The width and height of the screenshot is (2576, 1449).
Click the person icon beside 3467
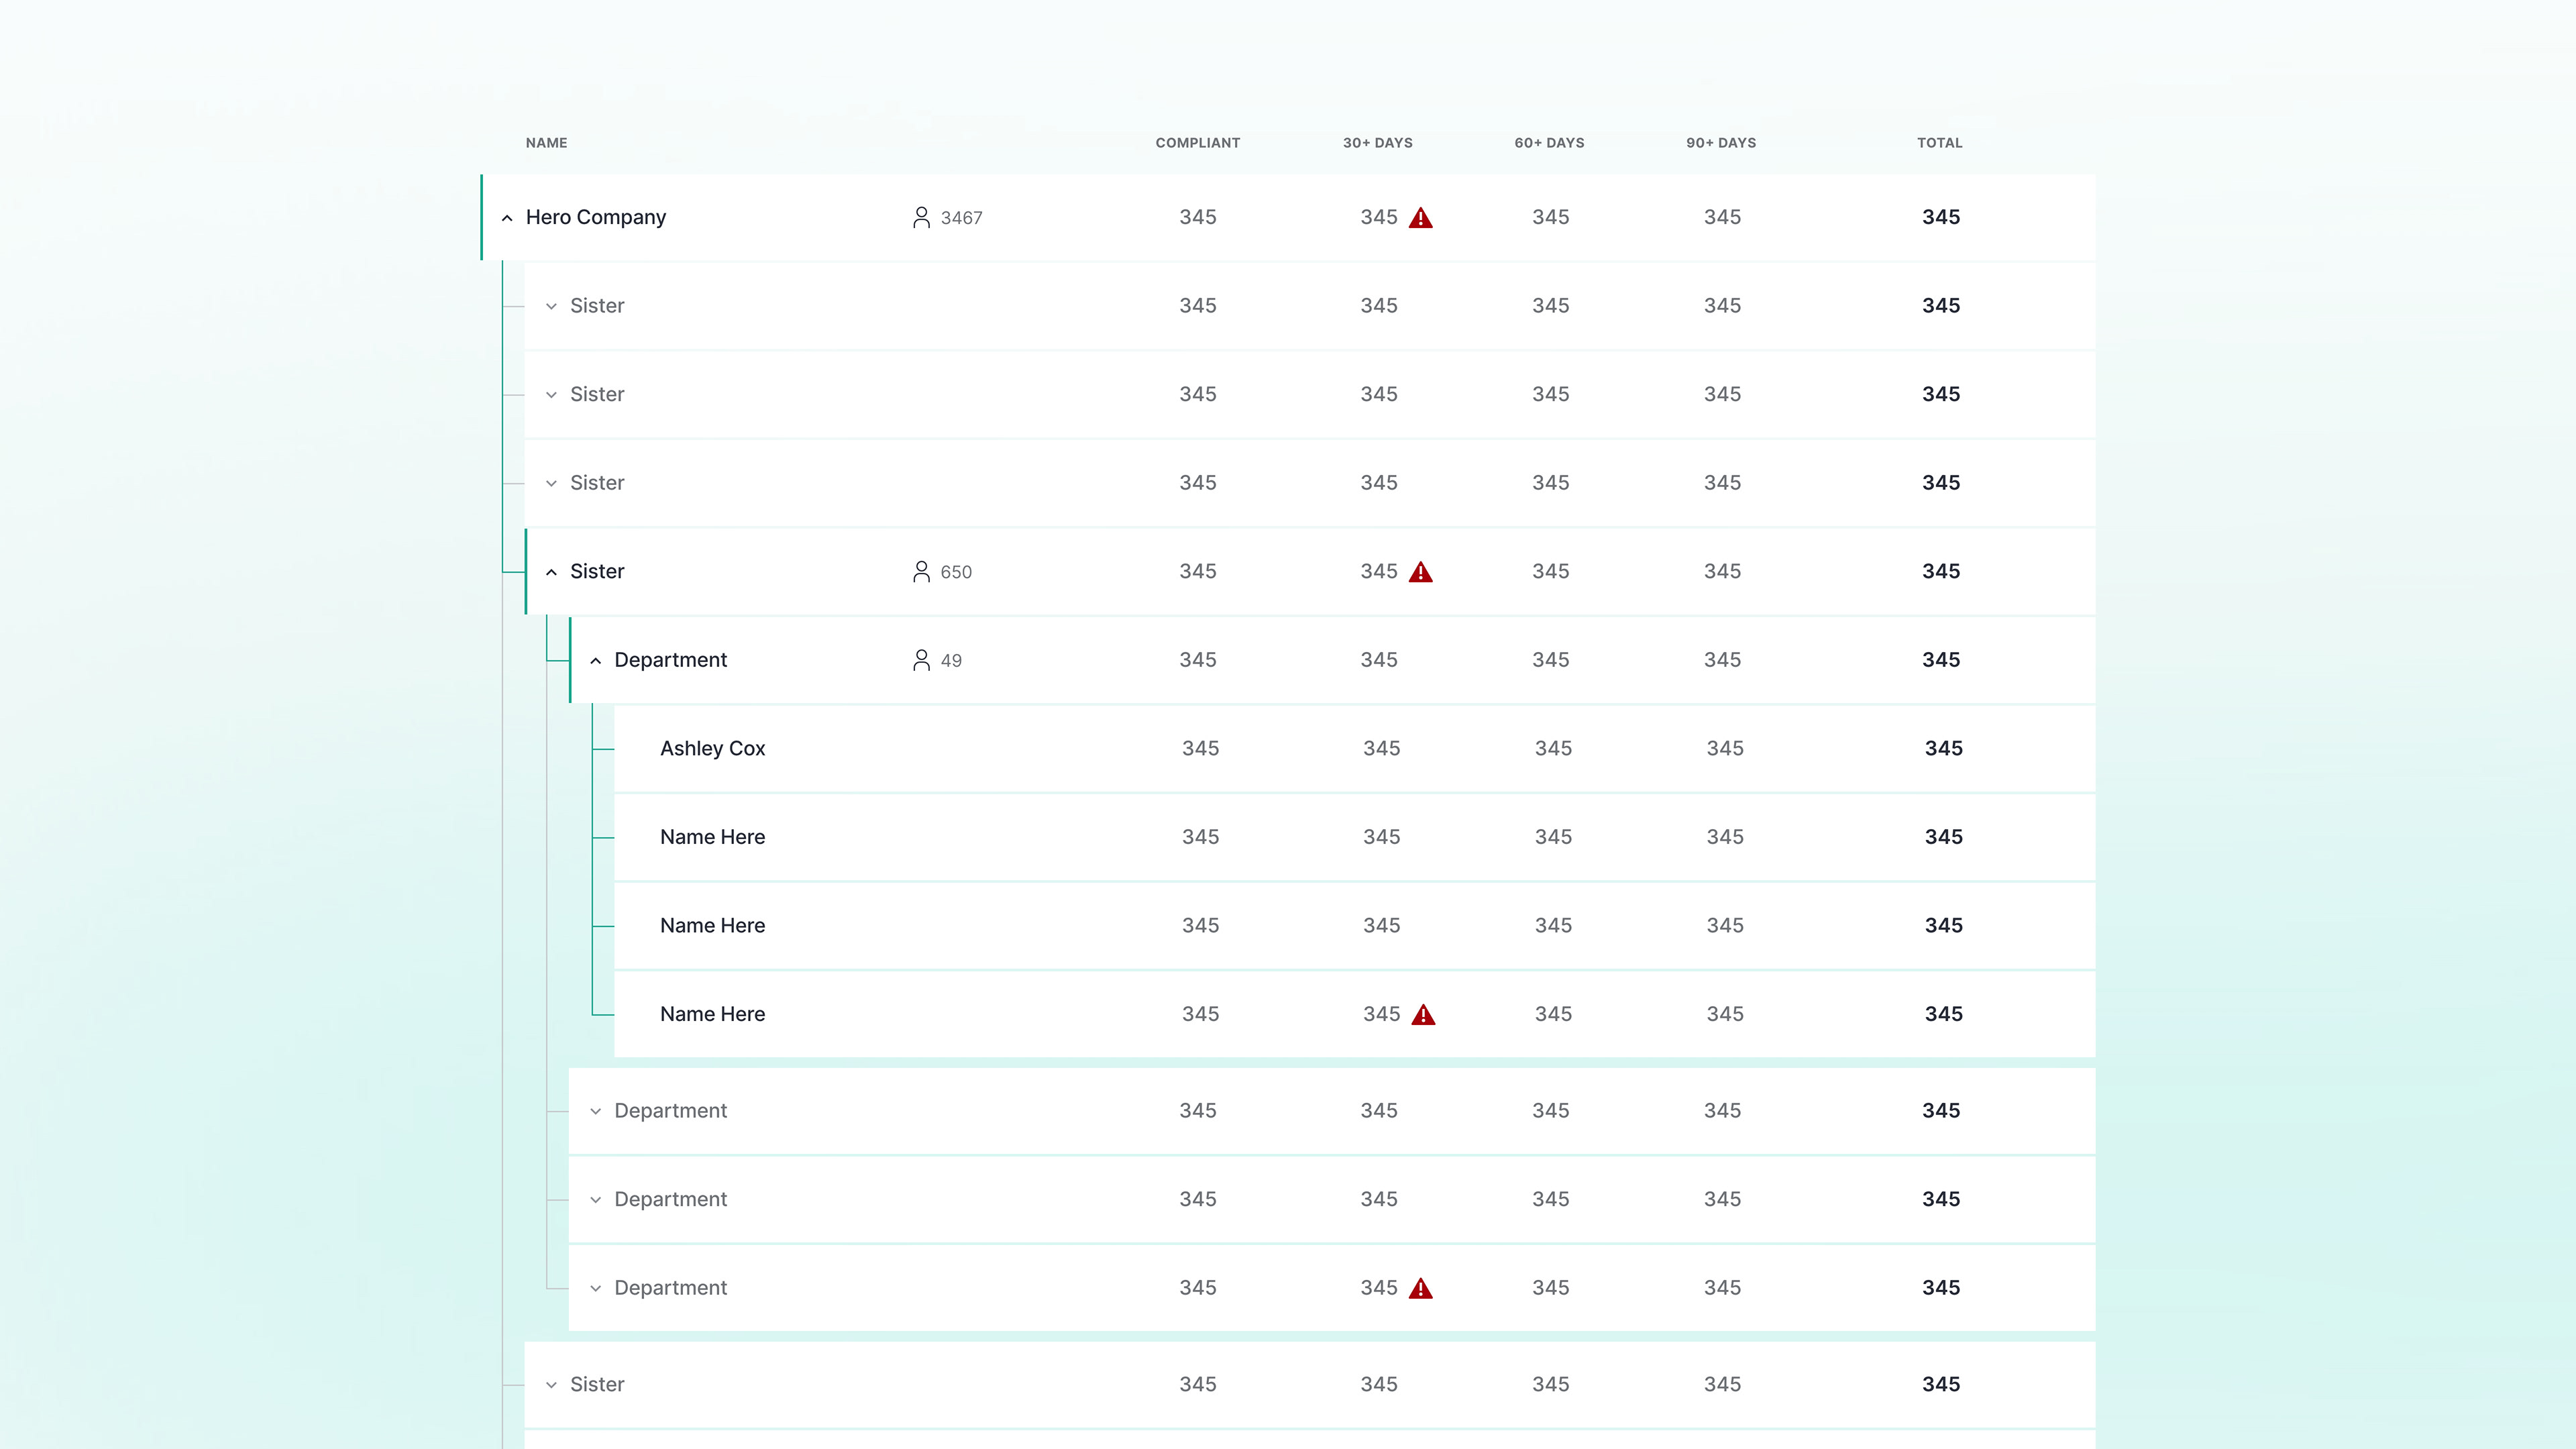pyautogui.click(x=921, y=217)
